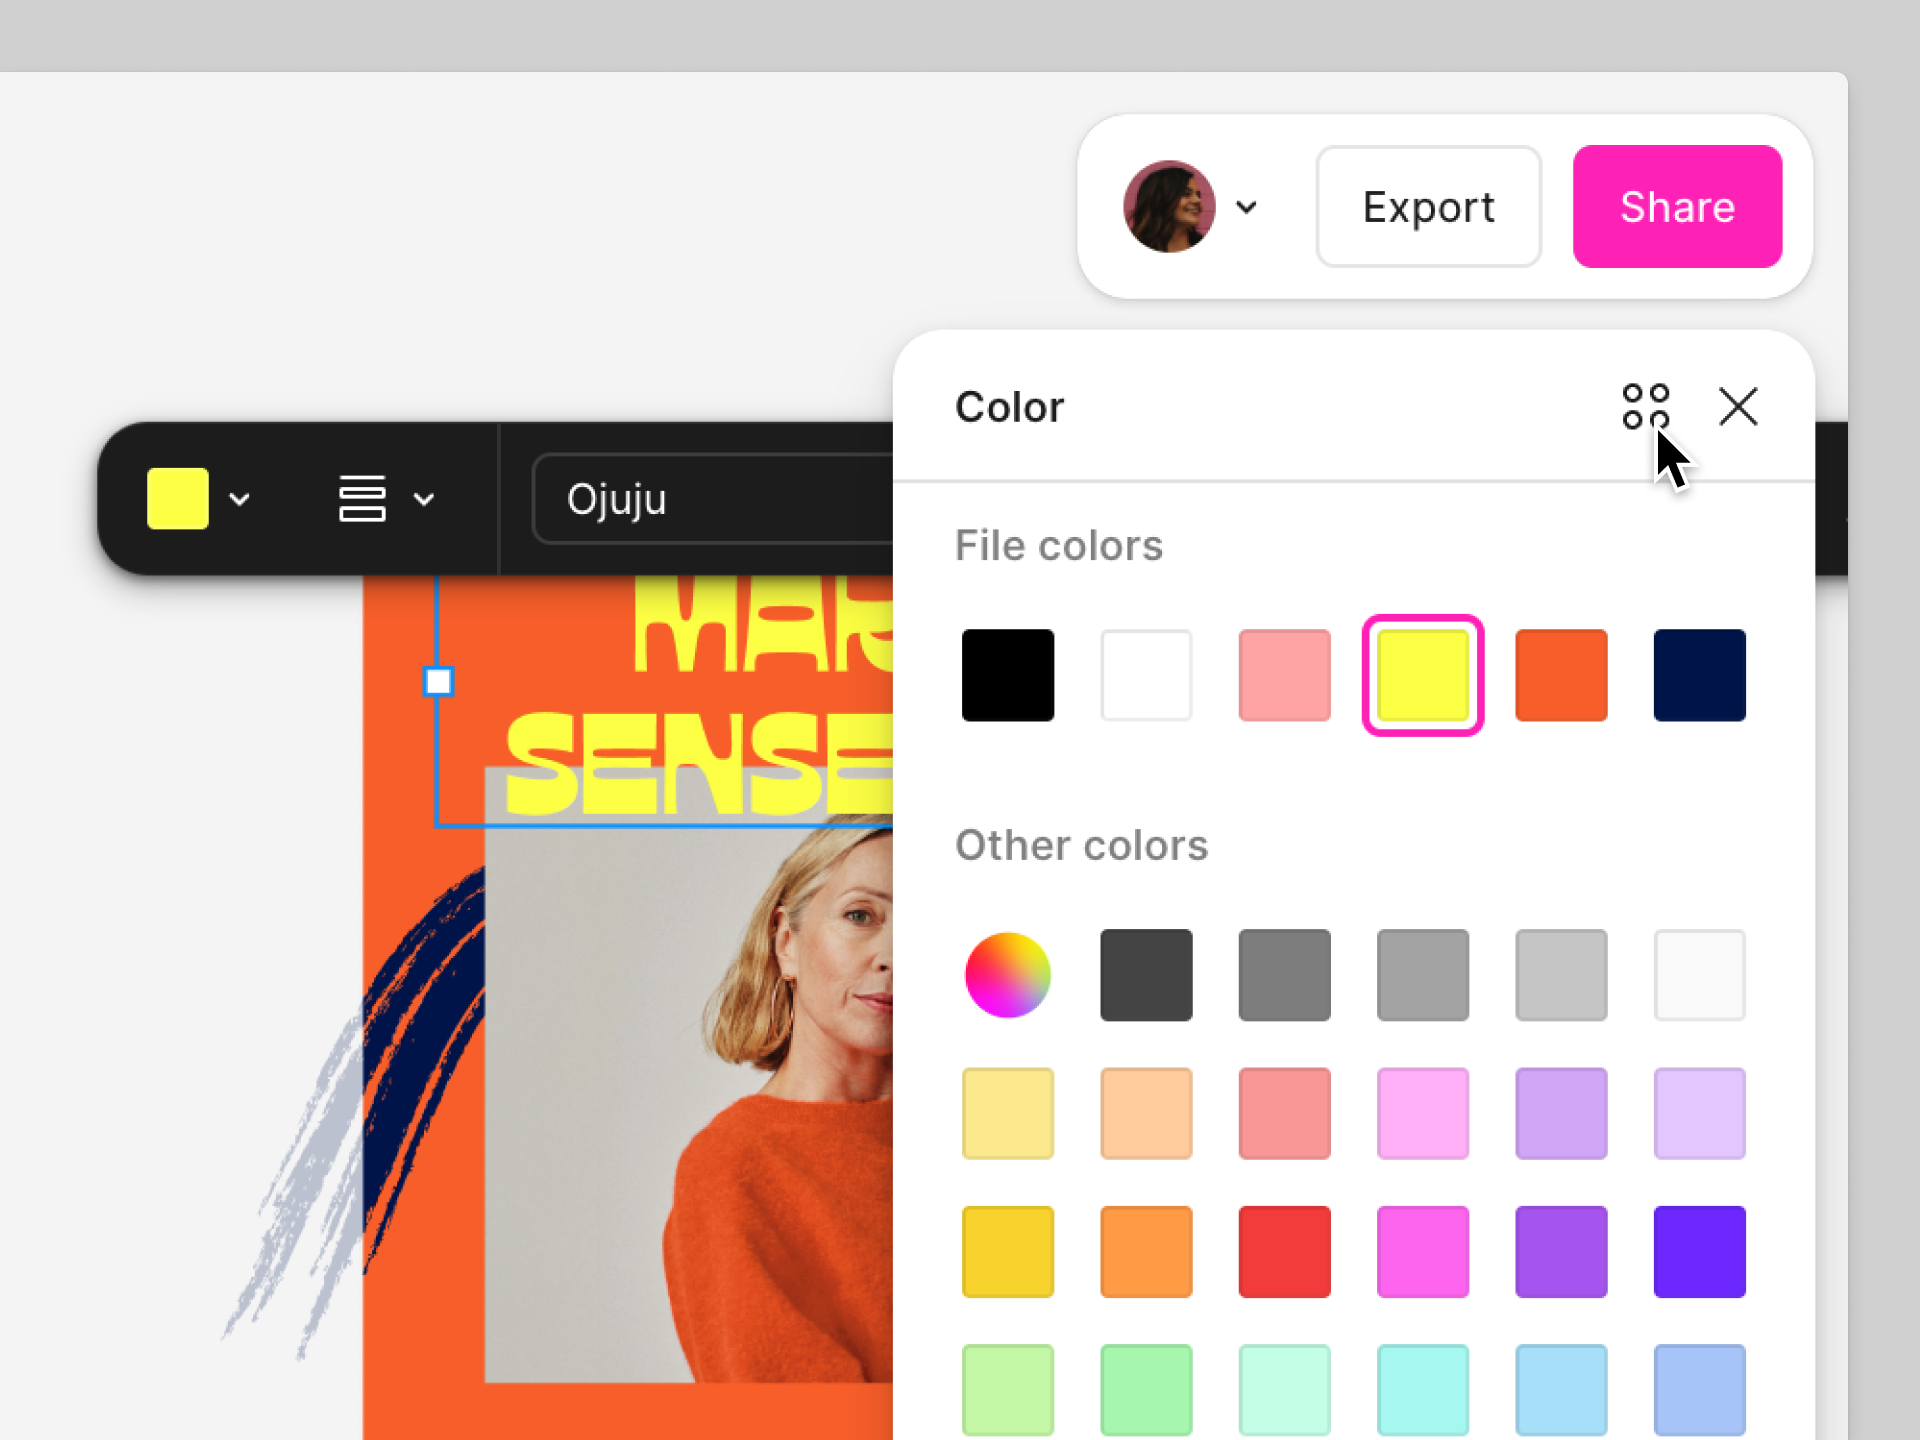Pick the off-white swatch in grays row

coord(1699,975)
